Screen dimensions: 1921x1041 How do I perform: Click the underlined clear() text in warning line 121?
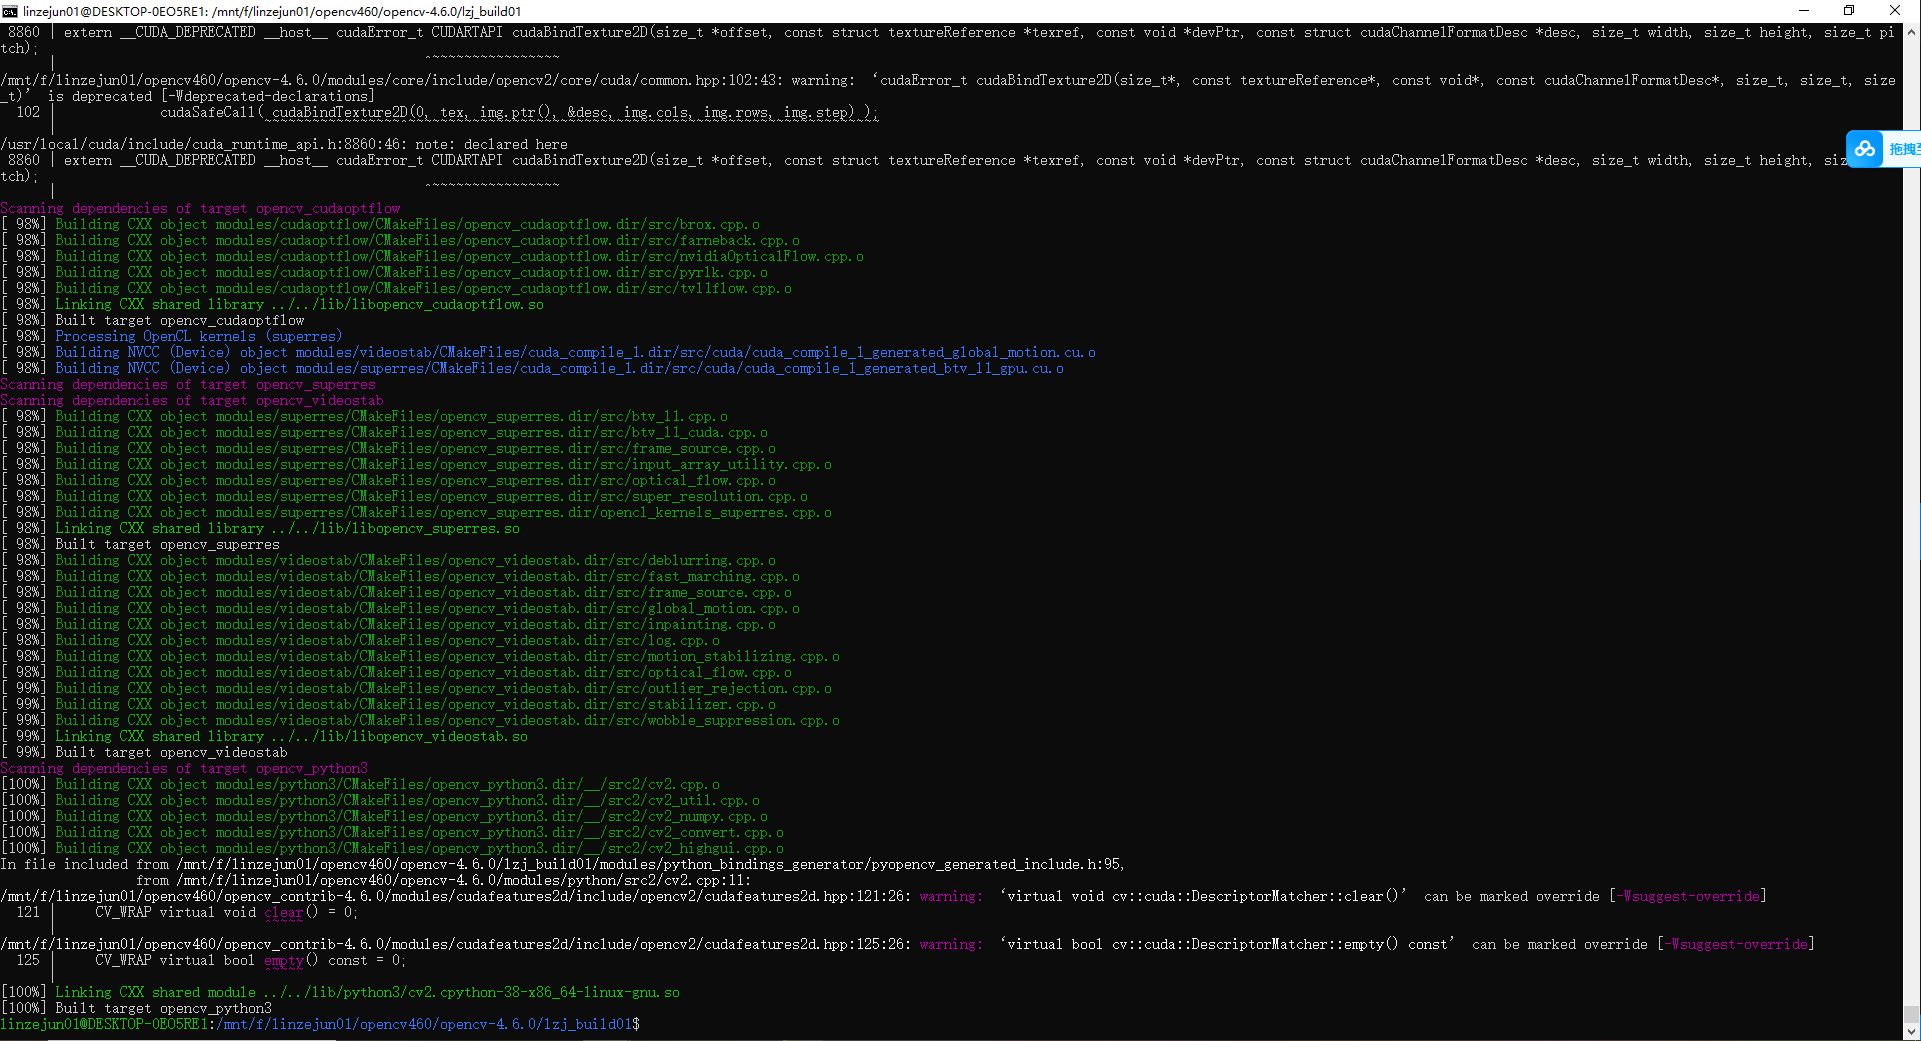(x=285, y=912)
